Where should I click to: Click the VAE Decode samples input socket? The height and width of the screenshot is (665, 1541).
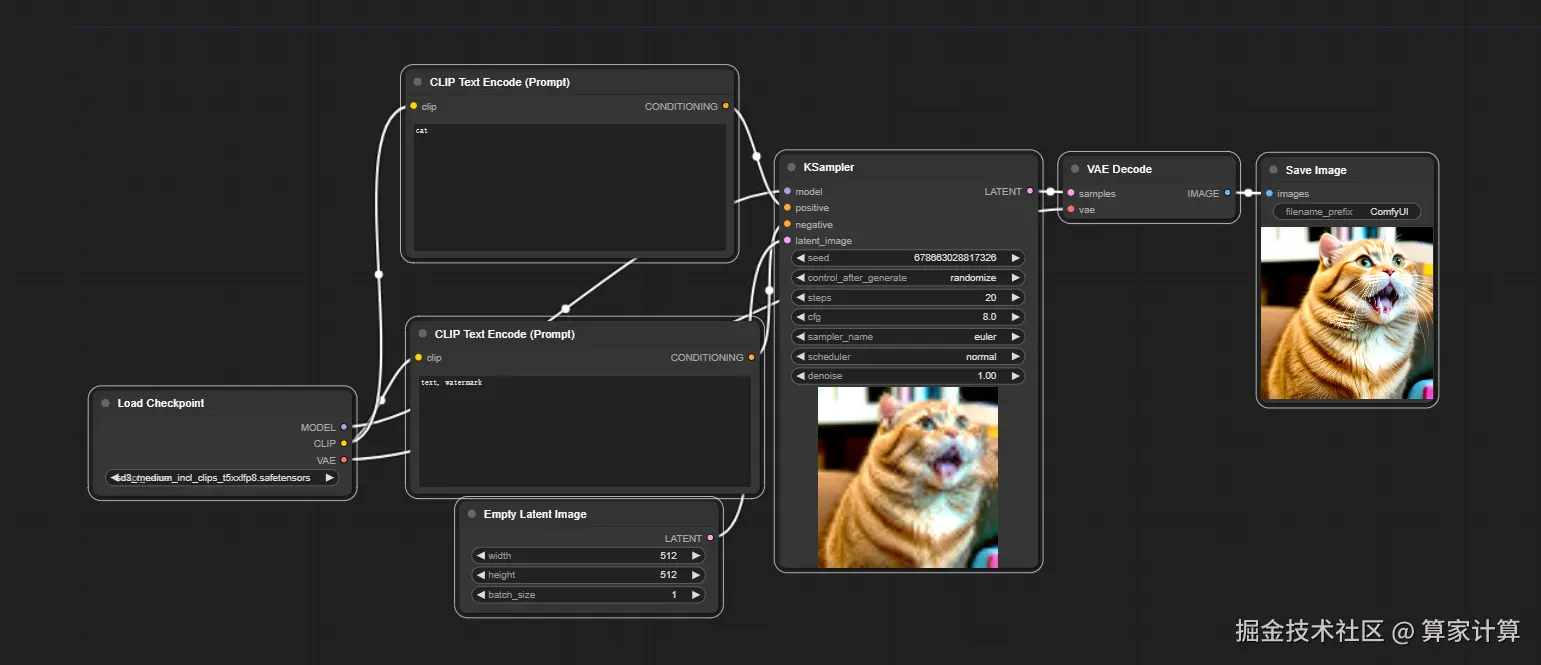pos(1071,193)
